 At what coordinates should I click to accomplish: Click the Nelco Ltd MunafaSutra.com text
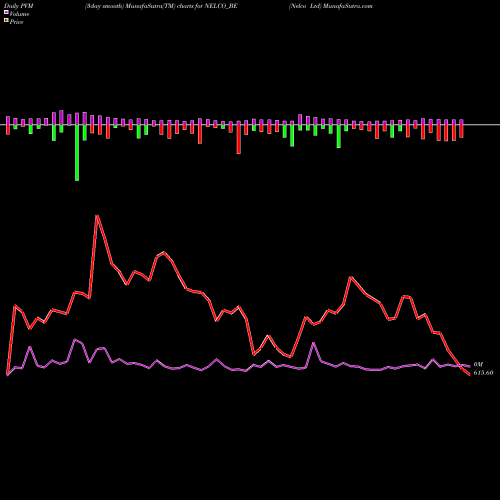[331, 6]
